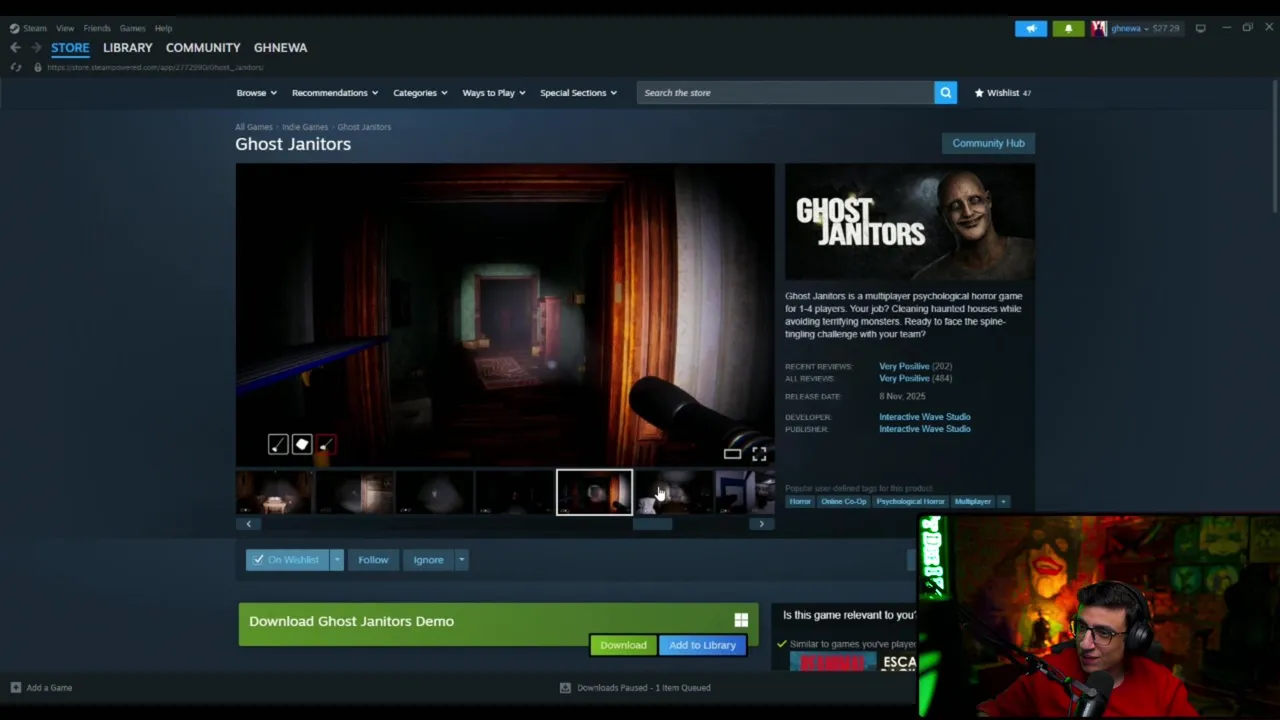This screenshot has height=720, width=1280.
Task: Enter fullscreen on the media viewer
Action: [759, 454]
